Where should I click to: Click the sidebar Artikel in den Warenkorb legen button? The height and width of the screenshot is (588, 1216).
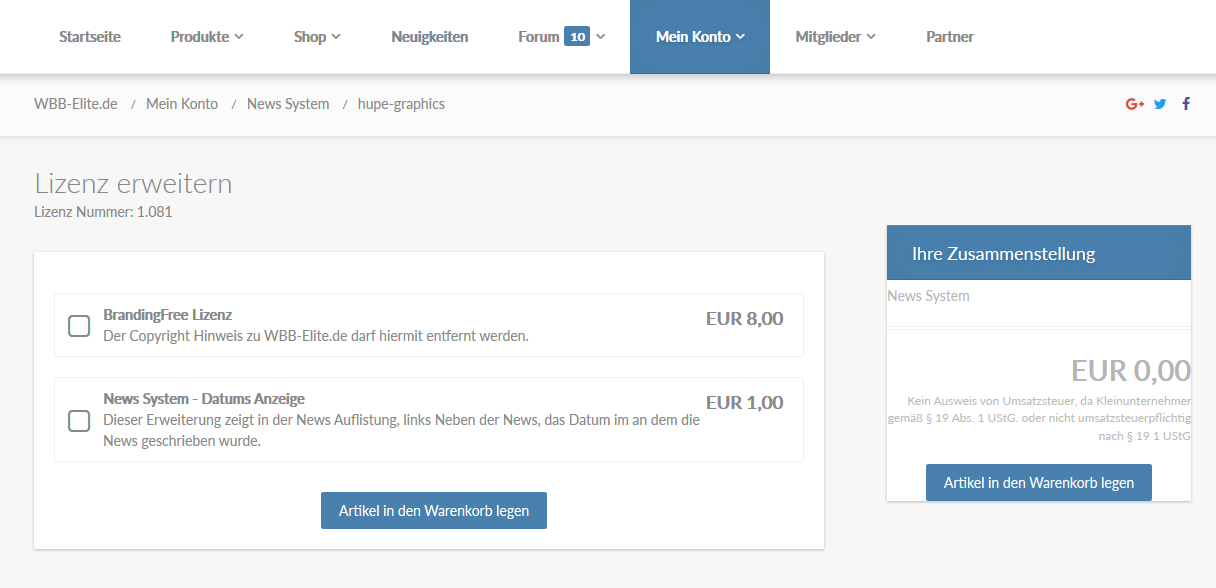[x=1038, y=482]
